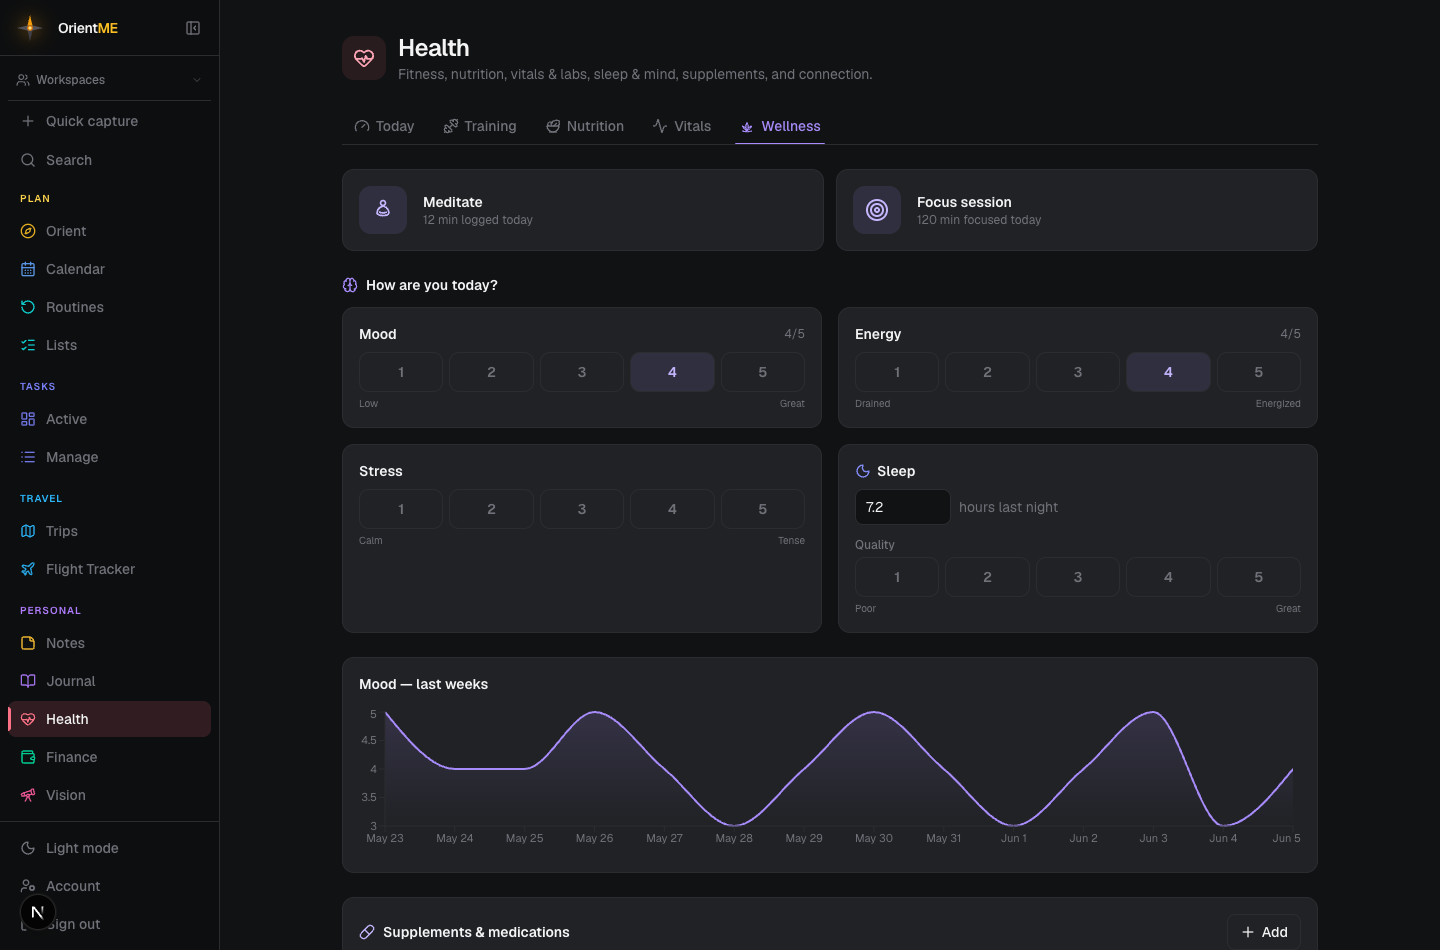Click the Orient compass icon

click(28, 231)
